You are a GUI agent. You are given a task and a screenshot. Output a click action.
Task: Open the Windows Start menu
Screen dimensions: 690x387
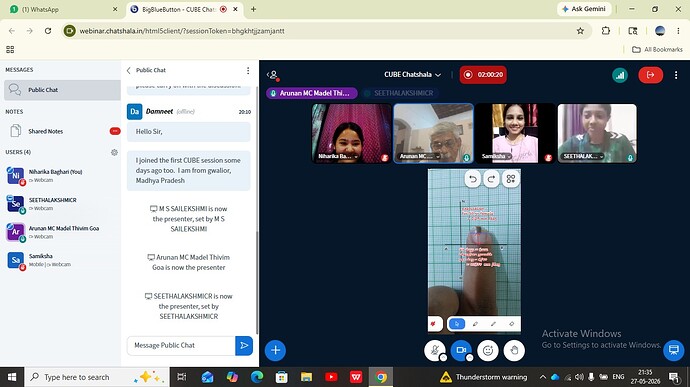12,377
